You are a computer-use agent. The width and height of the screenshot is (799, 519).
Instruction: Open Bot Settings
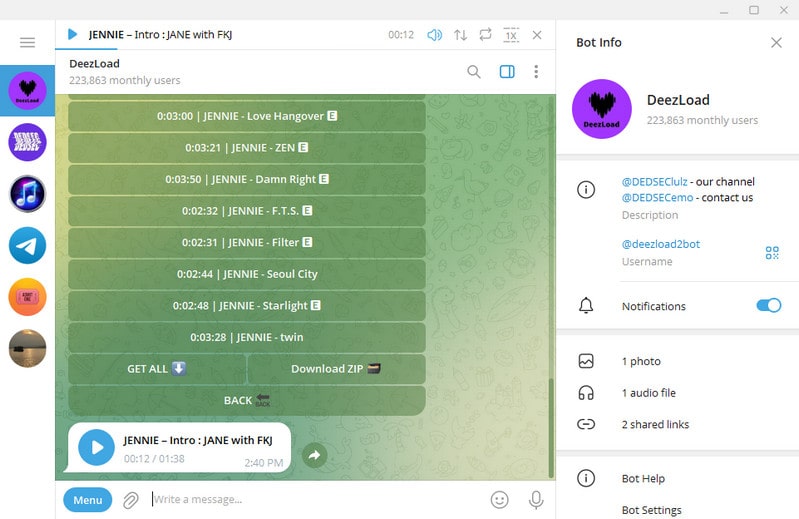click(651, 510)
